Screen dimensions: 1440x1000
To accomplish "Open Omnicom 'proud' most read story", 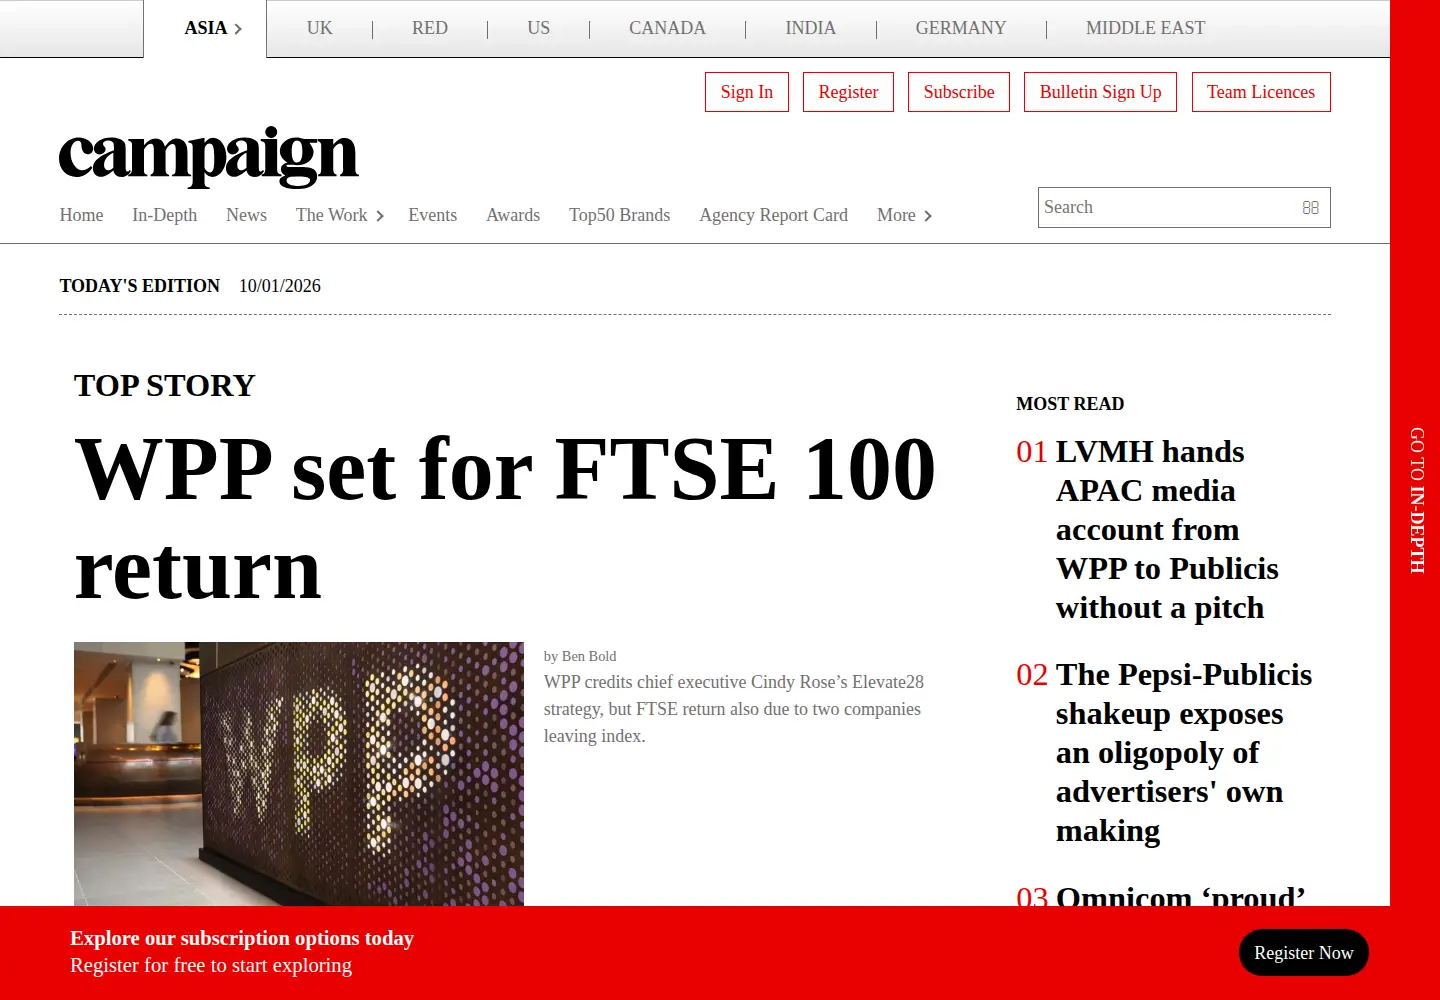I will pos(1180,895).
